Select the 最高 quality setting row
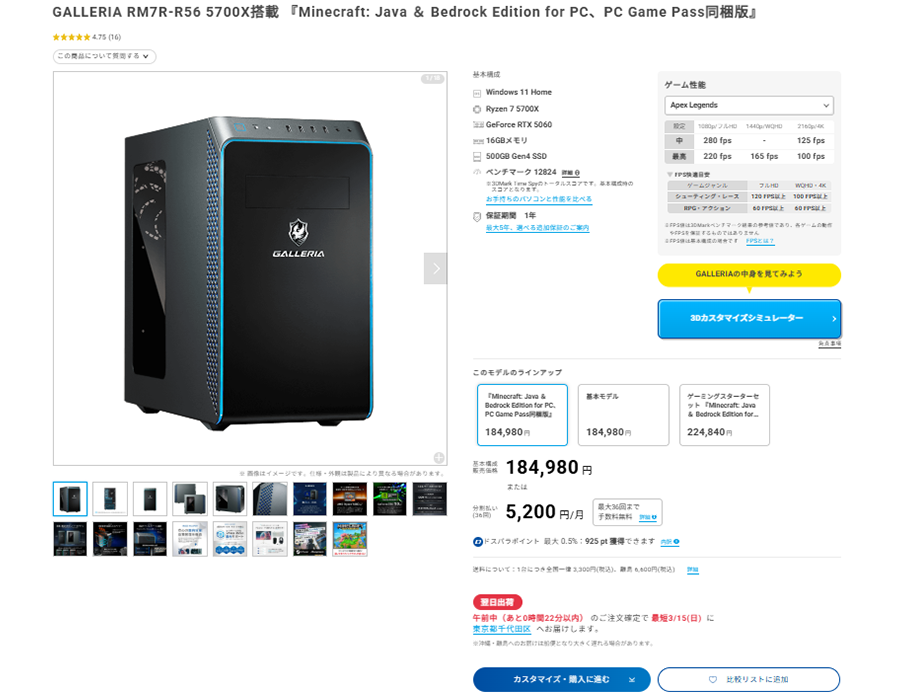Viewport: 900px width, 700px height. pos(681,157)
